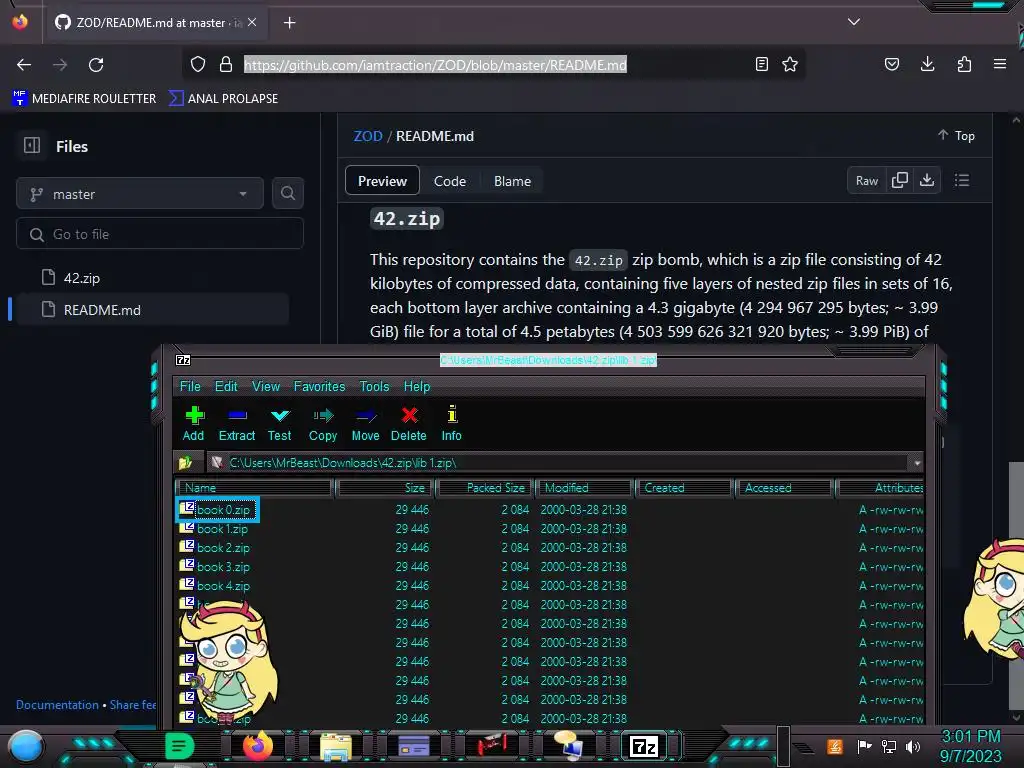
Task: Open the Windows Start orb
Action: [x=25, y=747]
